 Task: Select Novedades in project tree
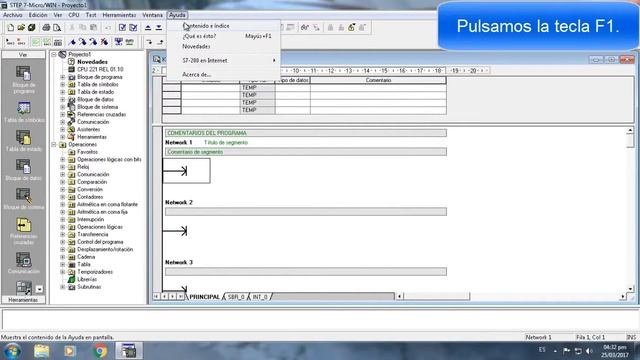click(92, 62)
